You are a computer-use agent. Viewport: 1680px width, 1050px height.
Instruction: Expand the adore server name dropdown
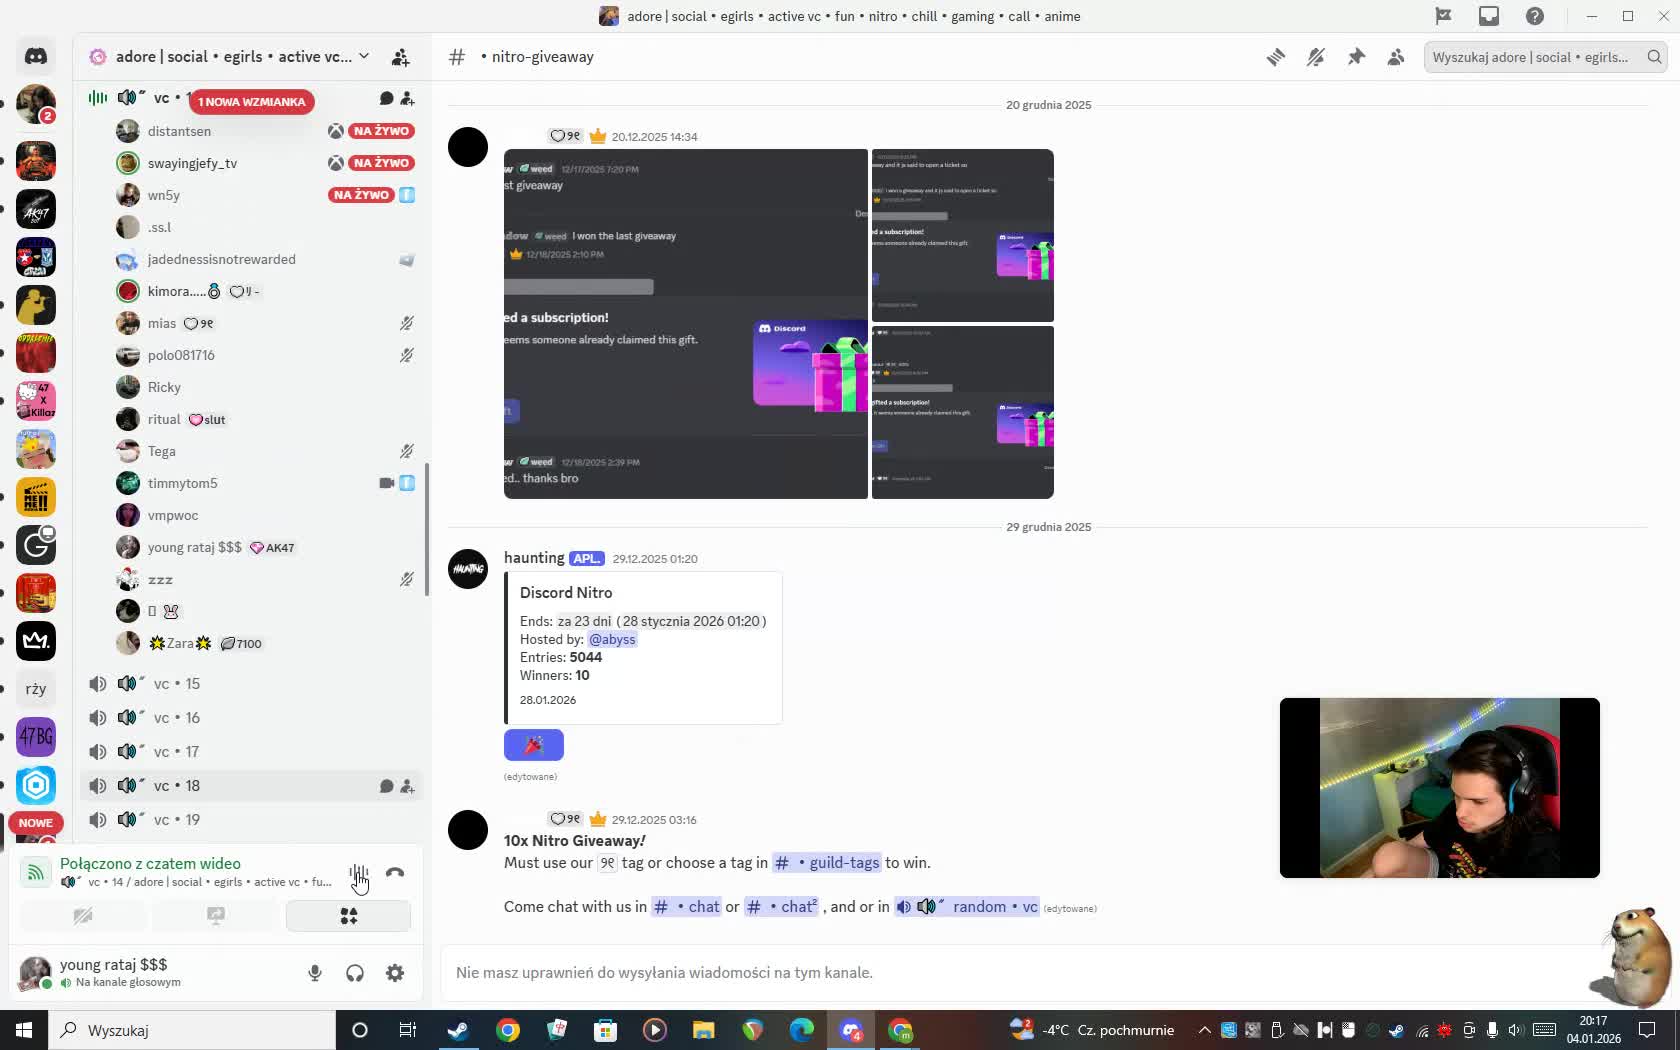(x=364, y=57)
